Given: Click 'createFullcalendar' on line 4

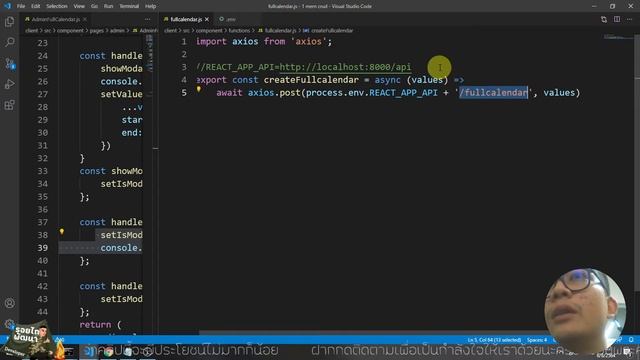Looking at the screenshot, I should point(311,80).
